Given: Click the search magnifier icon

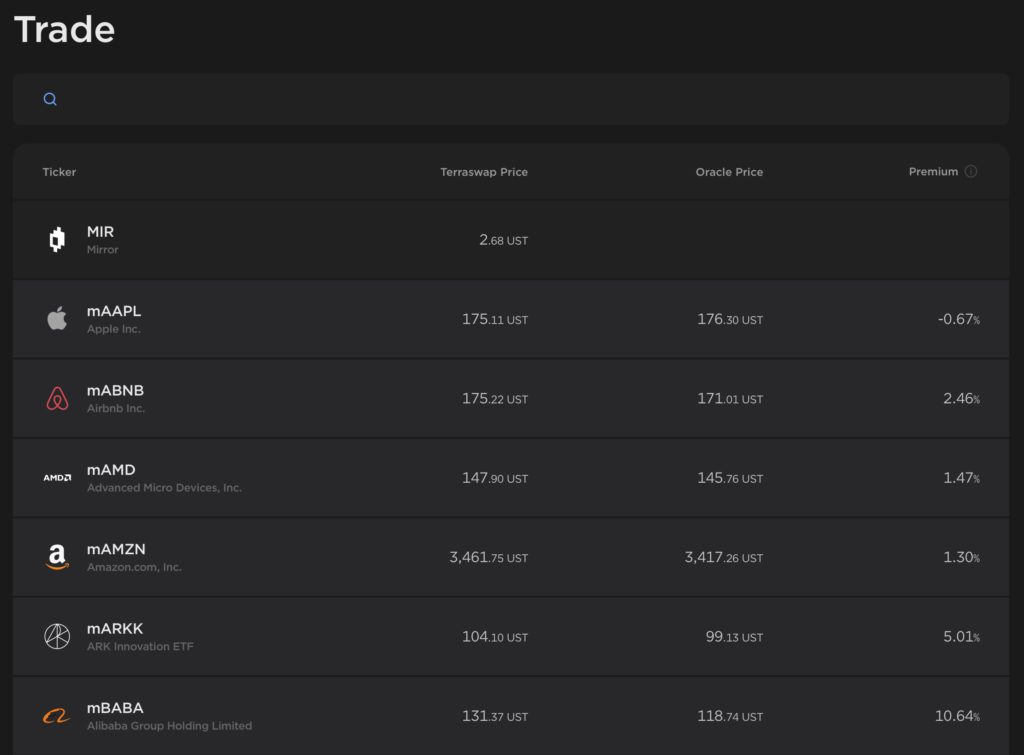Looking at the screenshot, I should pyautogui.click(x=50, y=99).
